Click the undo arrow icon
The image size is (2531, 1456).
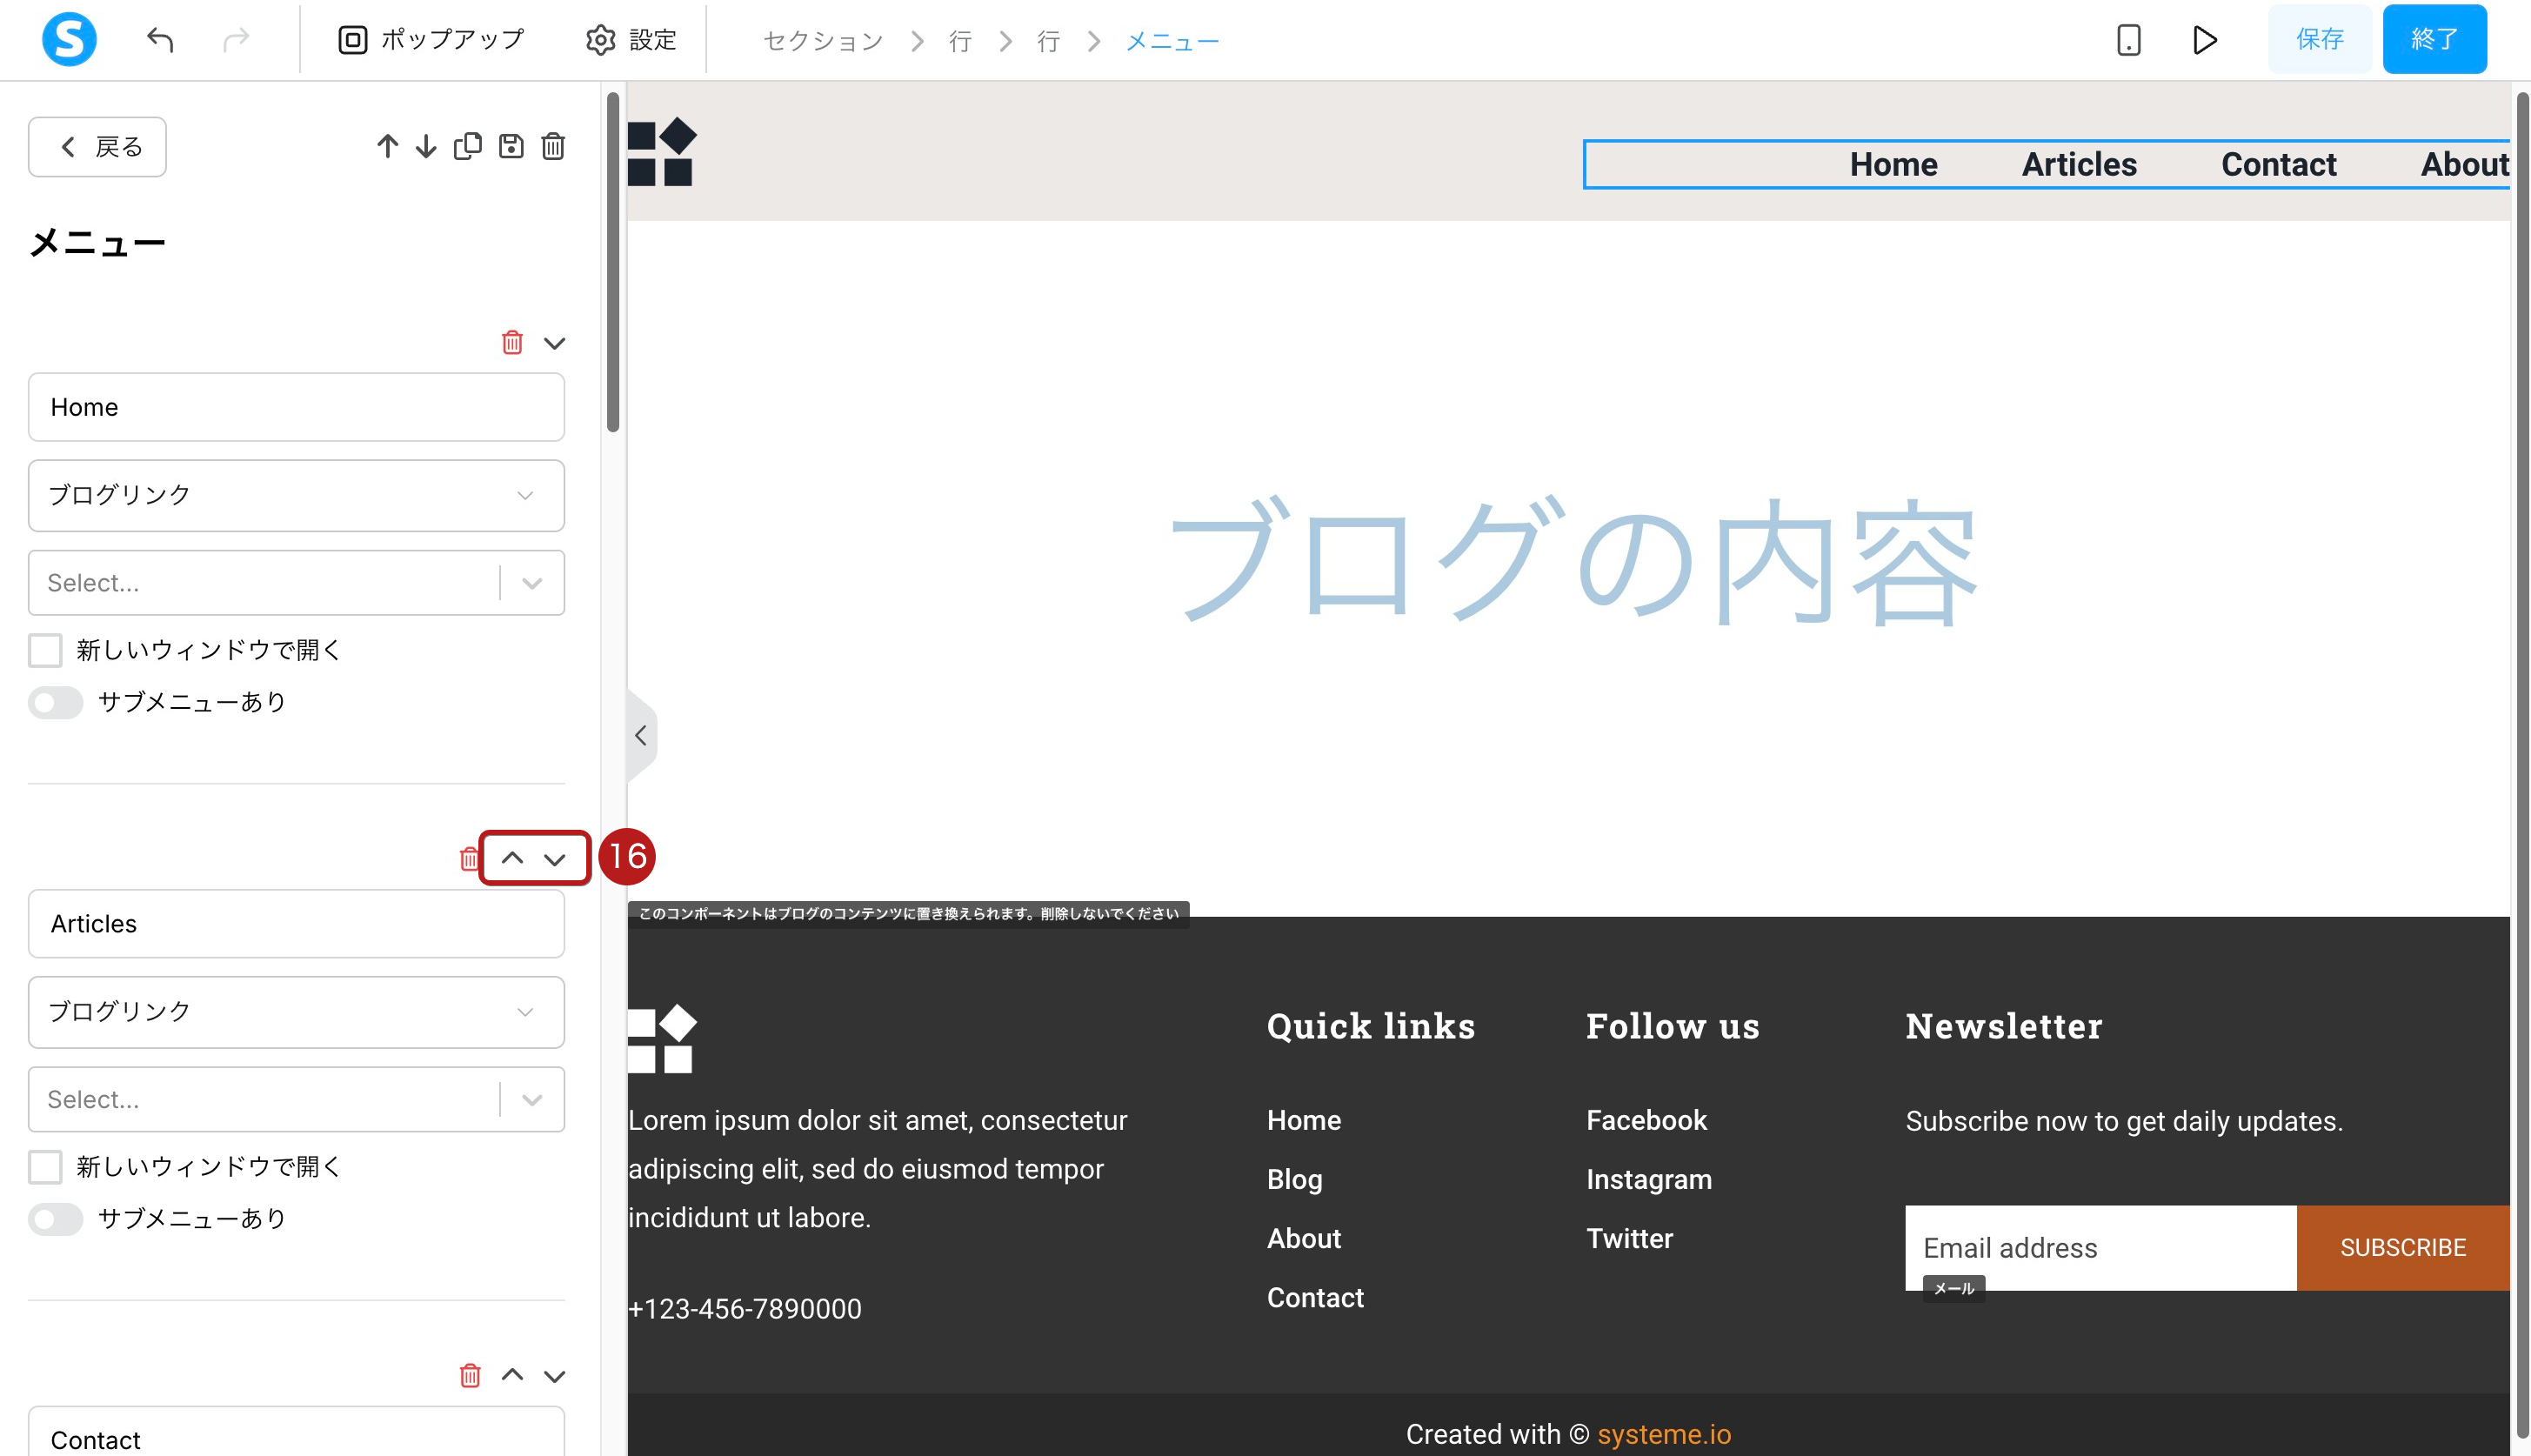[x=160, y=40]
